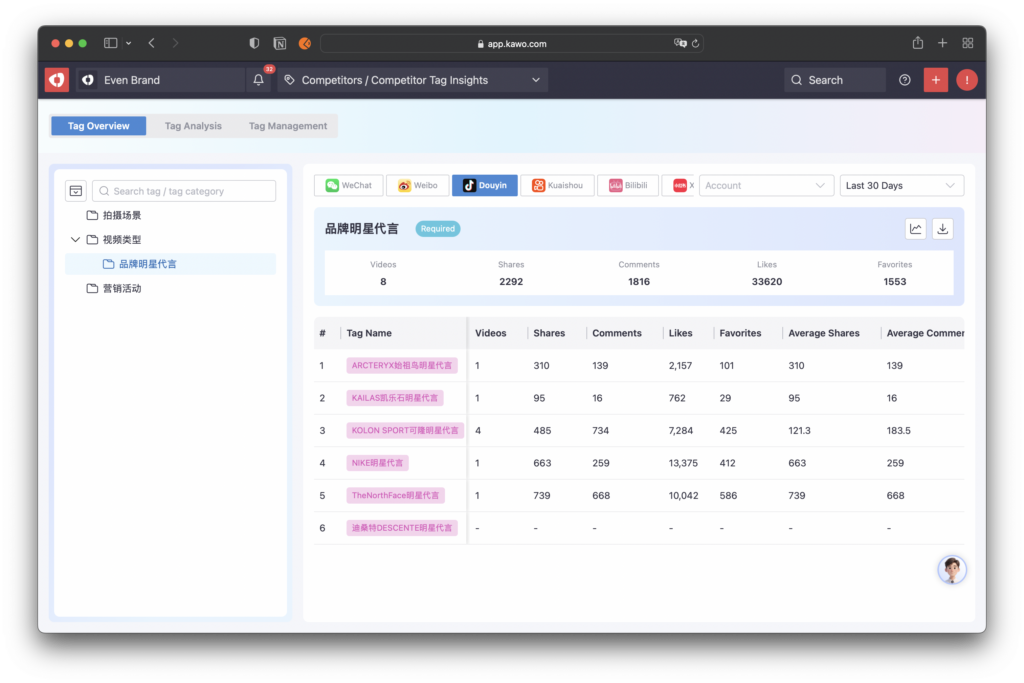This screenshot has height=683, width=1024.
Task: Open the Safari sidebar toggle
Action: click(111, 43)
